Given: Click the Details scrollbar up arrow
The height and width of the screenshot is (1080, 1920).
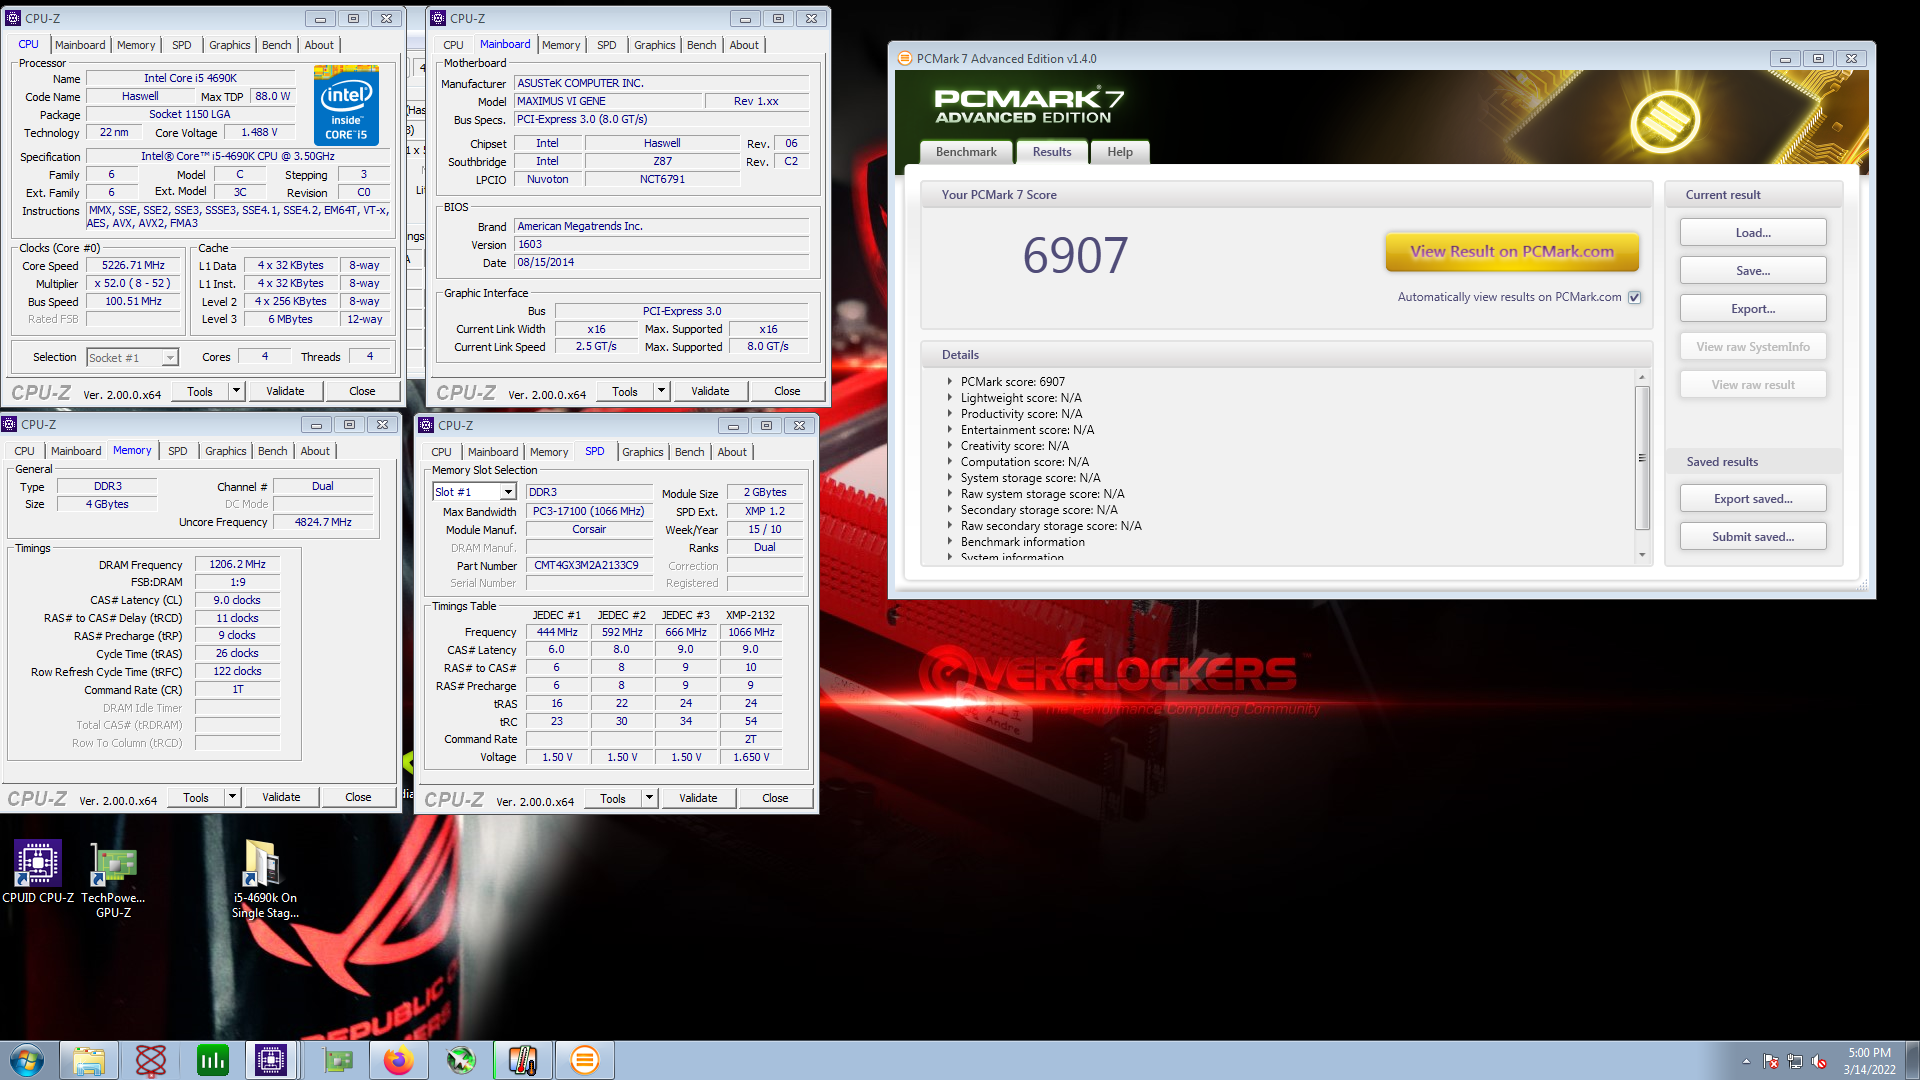Looking at the screenshot, I should [x=1641, y=377].
